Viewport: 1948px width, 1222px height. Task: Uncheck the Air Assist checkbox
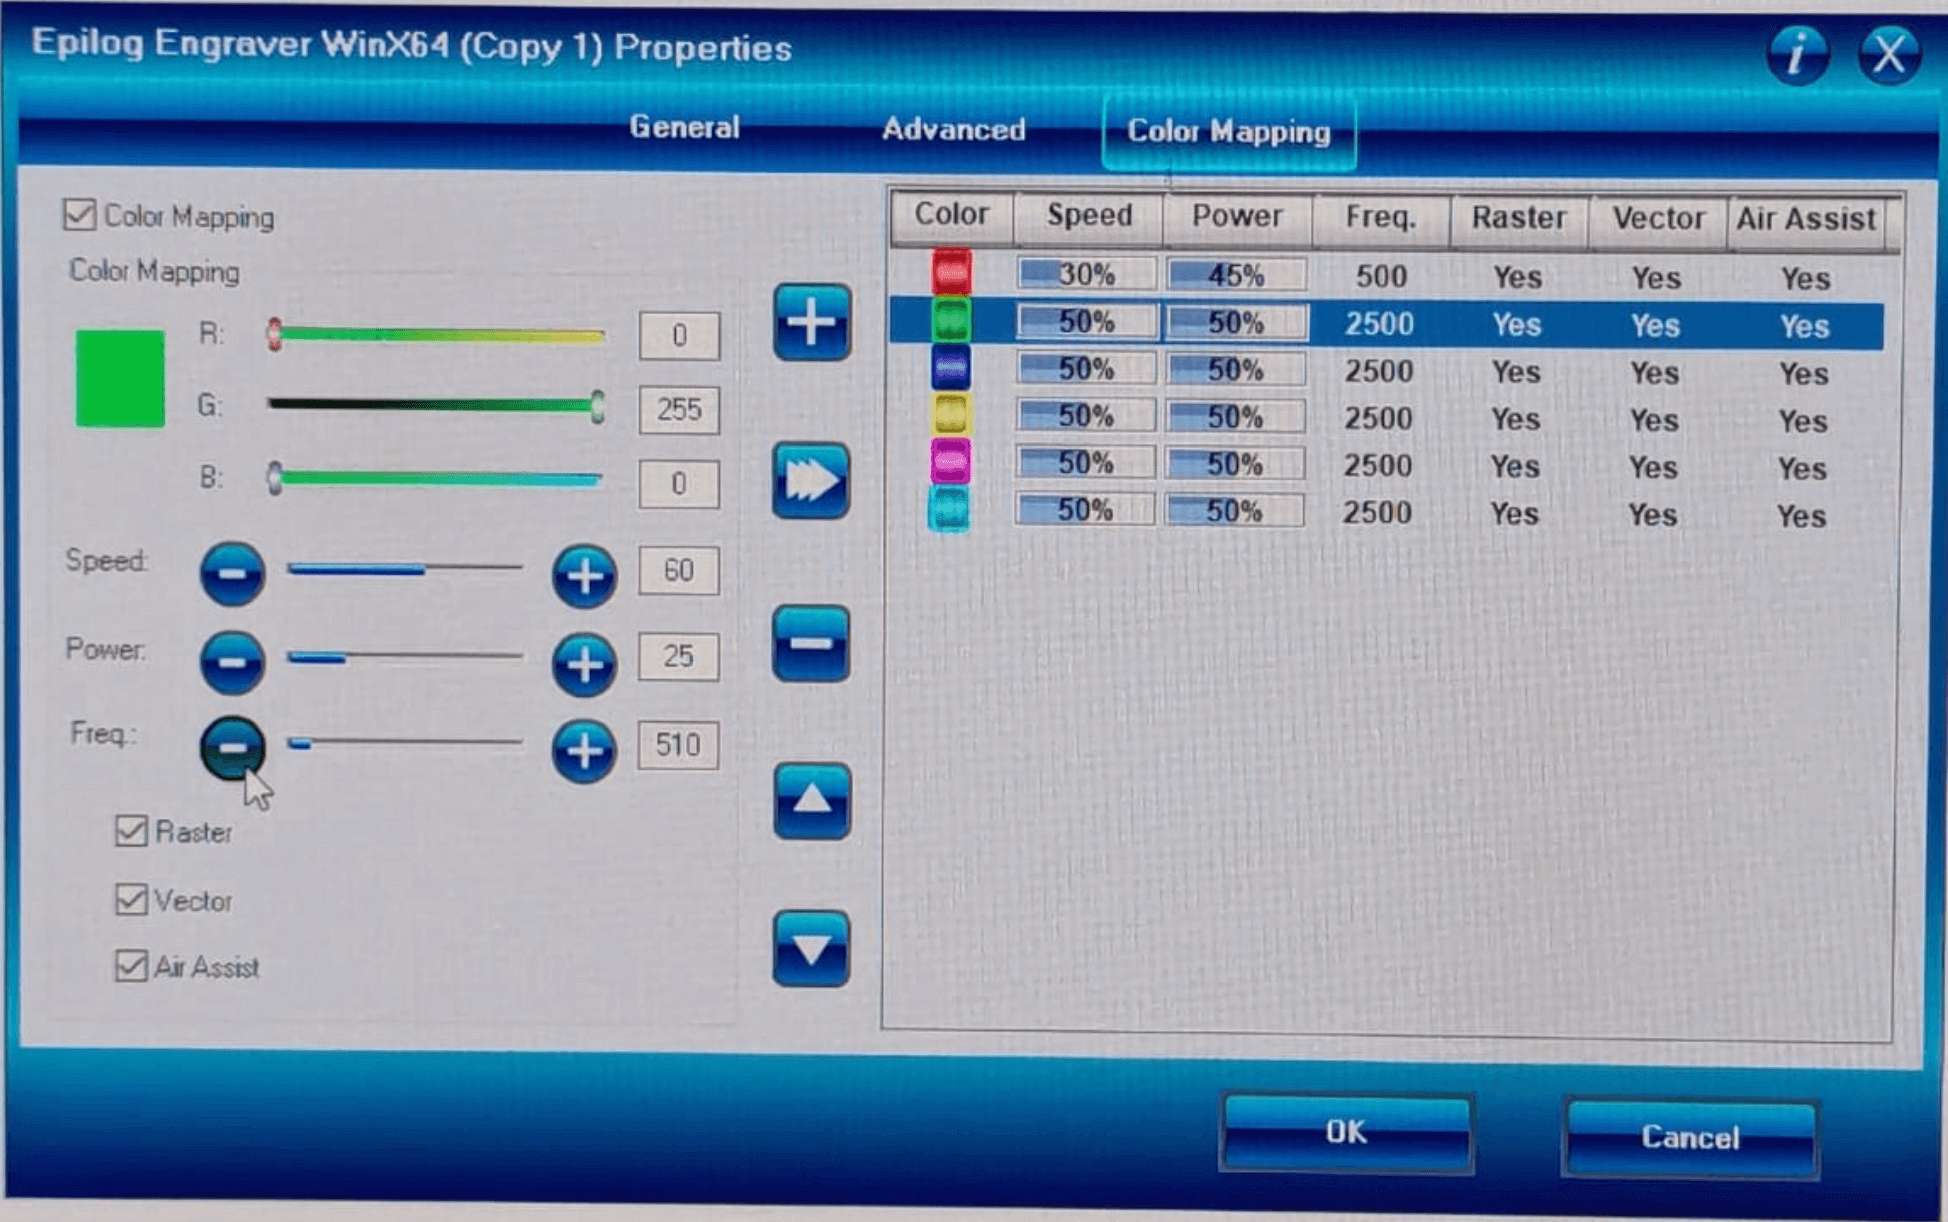131,966
